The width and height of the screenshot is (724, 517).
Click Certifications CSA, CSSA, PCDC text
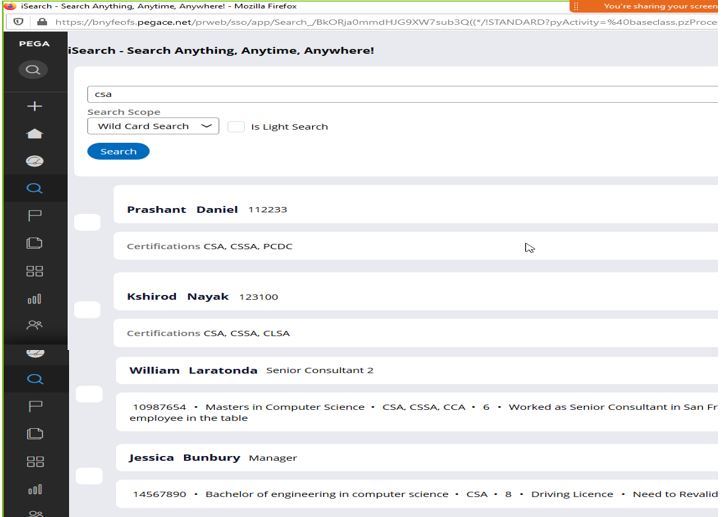[x=210, y=246]
